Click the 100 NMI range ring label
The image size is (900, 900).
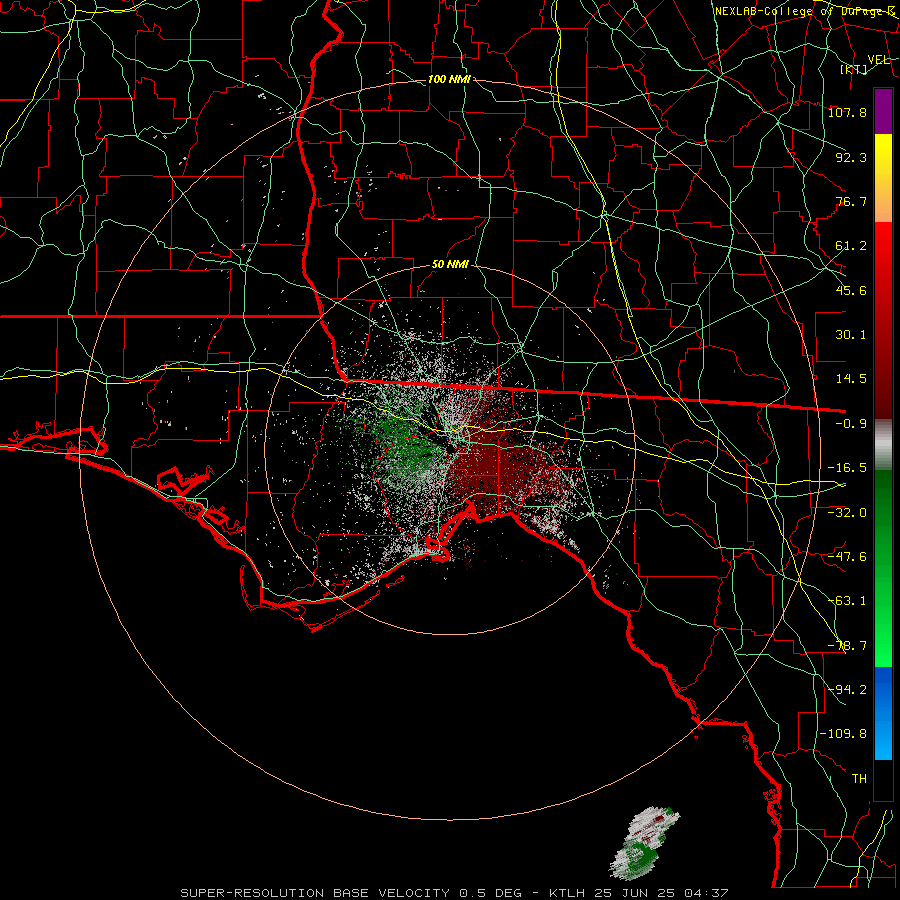coord(449,79)
